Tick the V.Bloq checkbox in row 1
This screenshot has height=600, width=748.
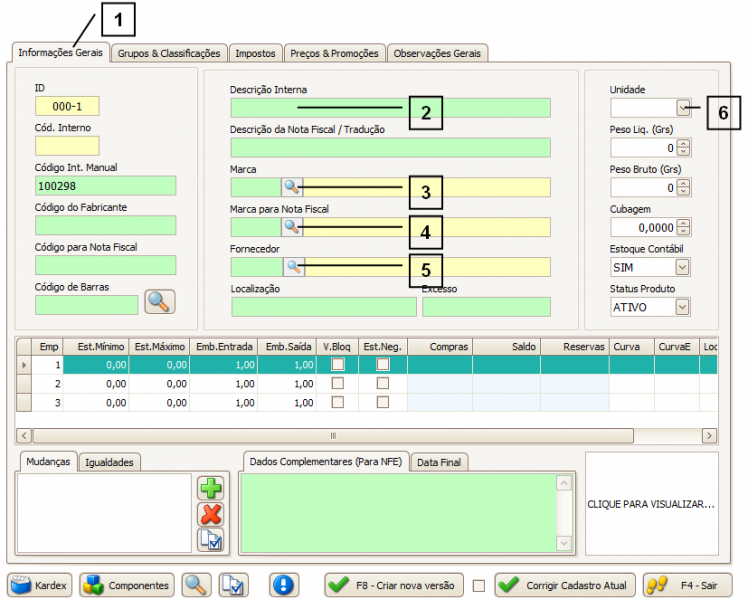[x=339, y=364]
